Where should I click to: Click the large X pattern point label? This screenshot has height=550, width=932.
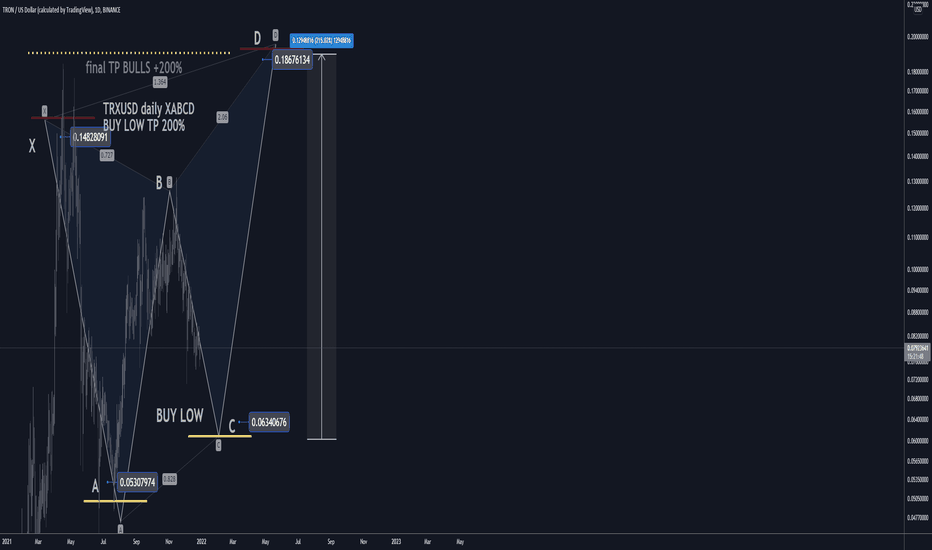tap(32, 146)
